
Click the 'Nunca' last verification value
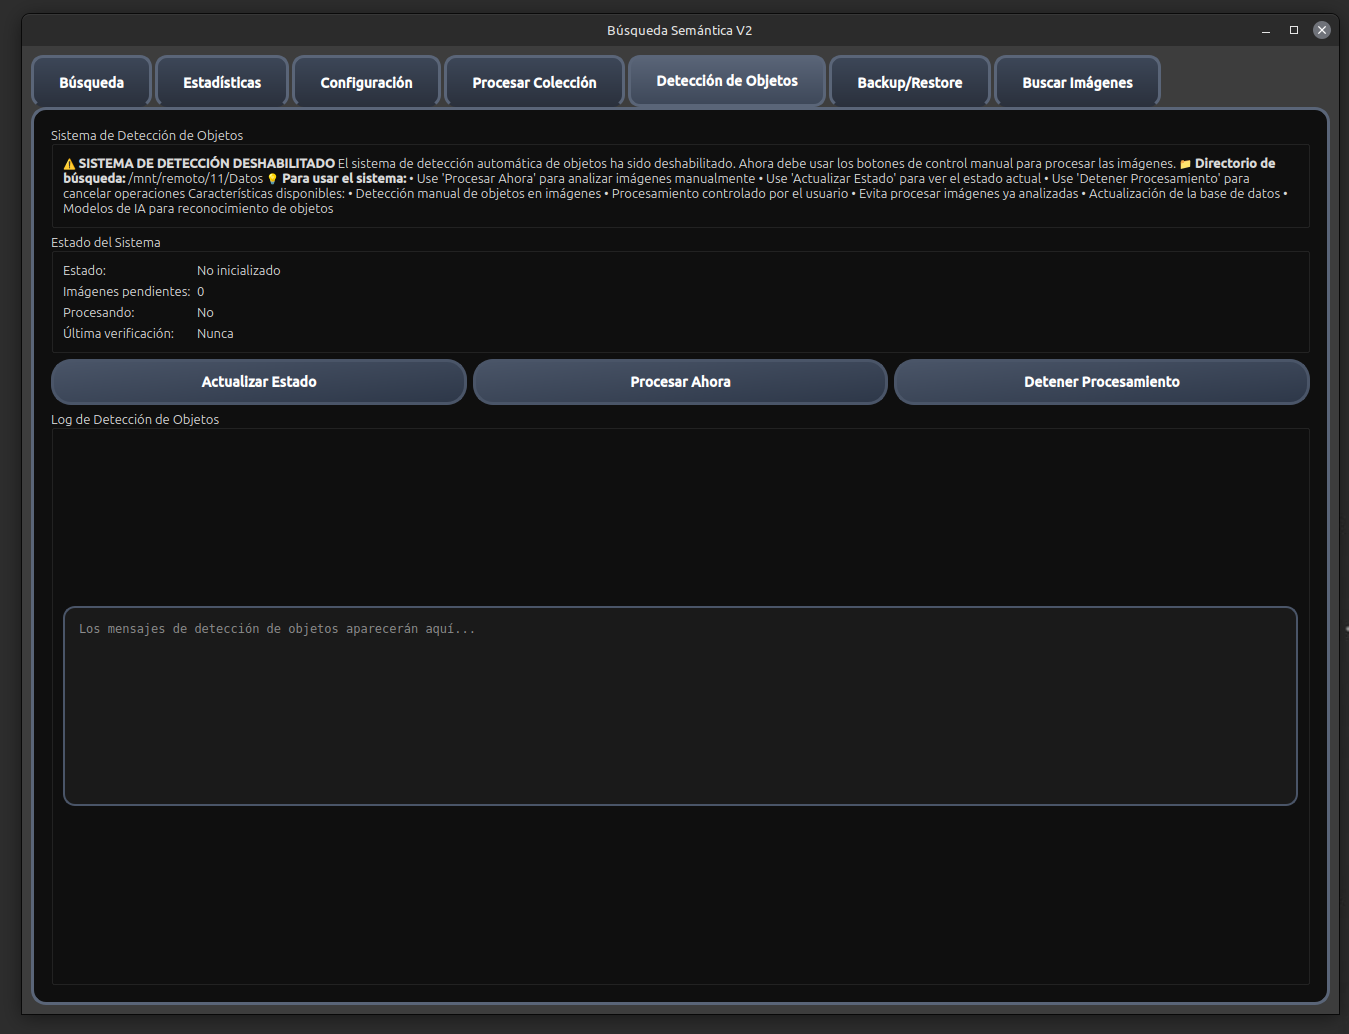coord(215,334)
